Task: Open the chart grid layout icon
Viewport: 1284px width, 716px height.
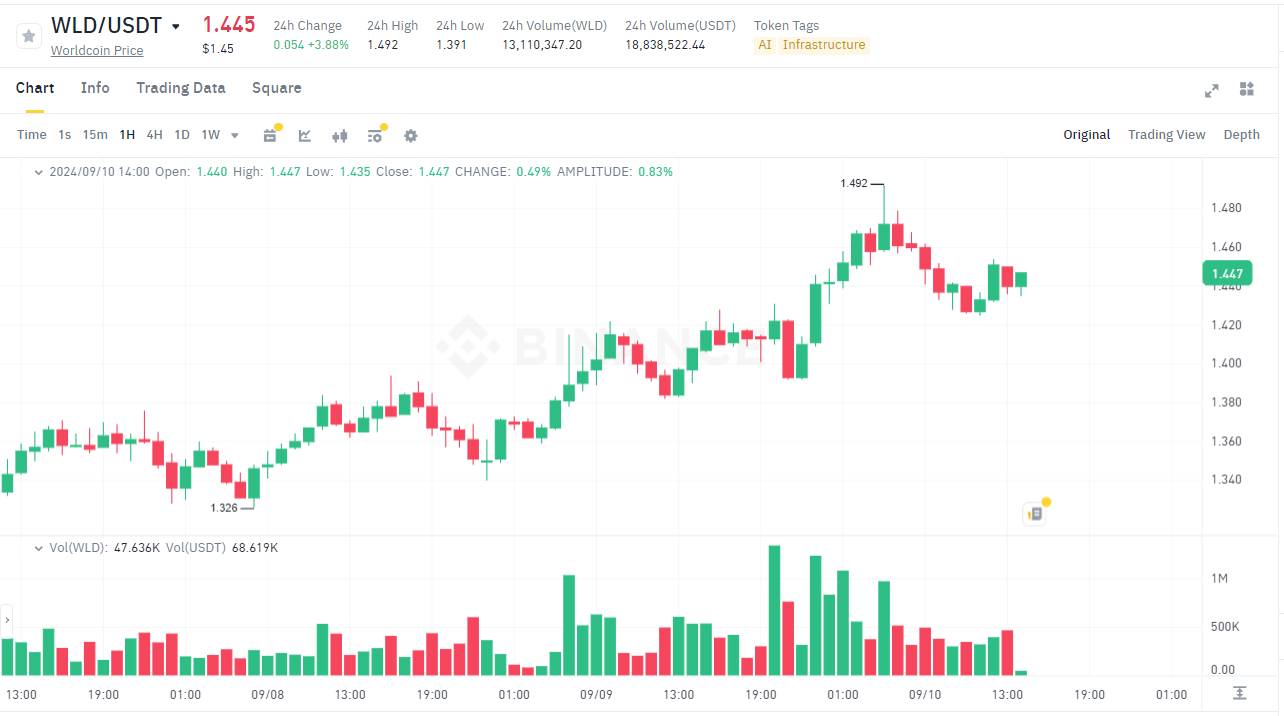Action: 1246,89
